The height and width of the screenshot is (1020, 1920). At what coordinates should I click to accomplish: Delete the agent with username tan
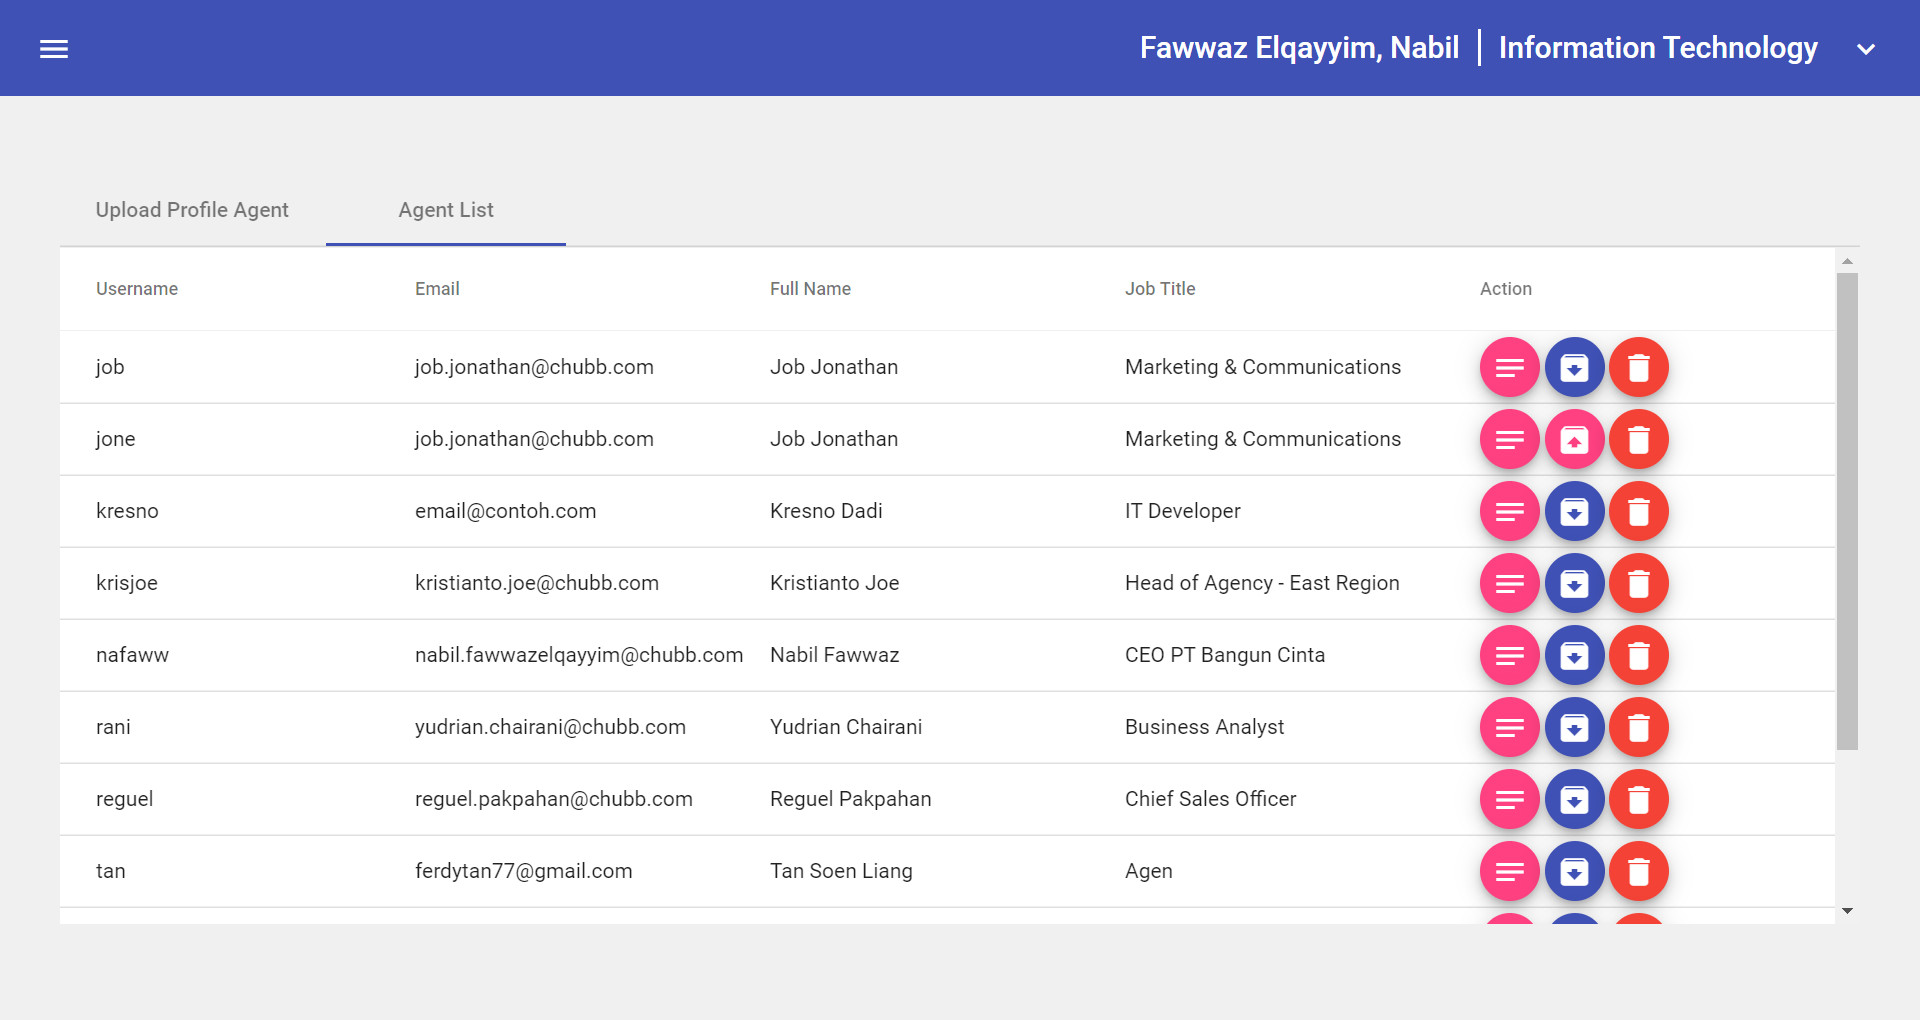tap(1638, 872)
